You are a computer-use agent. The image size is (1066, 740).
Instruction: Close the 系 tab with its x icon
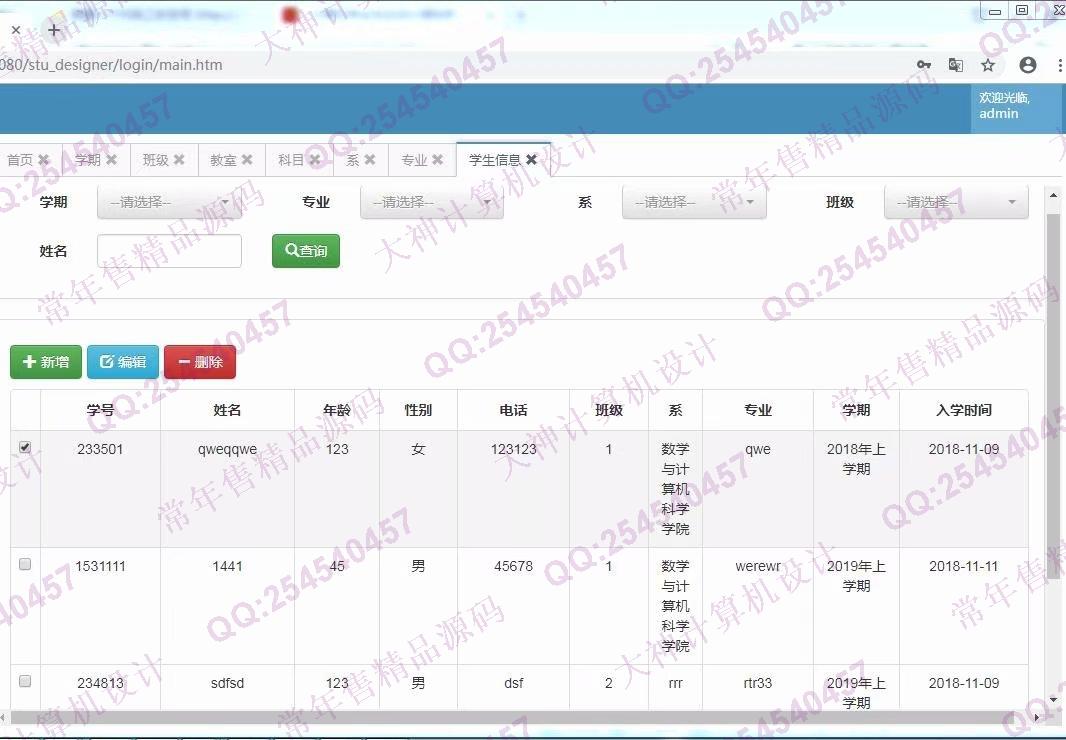coord(370,159)
